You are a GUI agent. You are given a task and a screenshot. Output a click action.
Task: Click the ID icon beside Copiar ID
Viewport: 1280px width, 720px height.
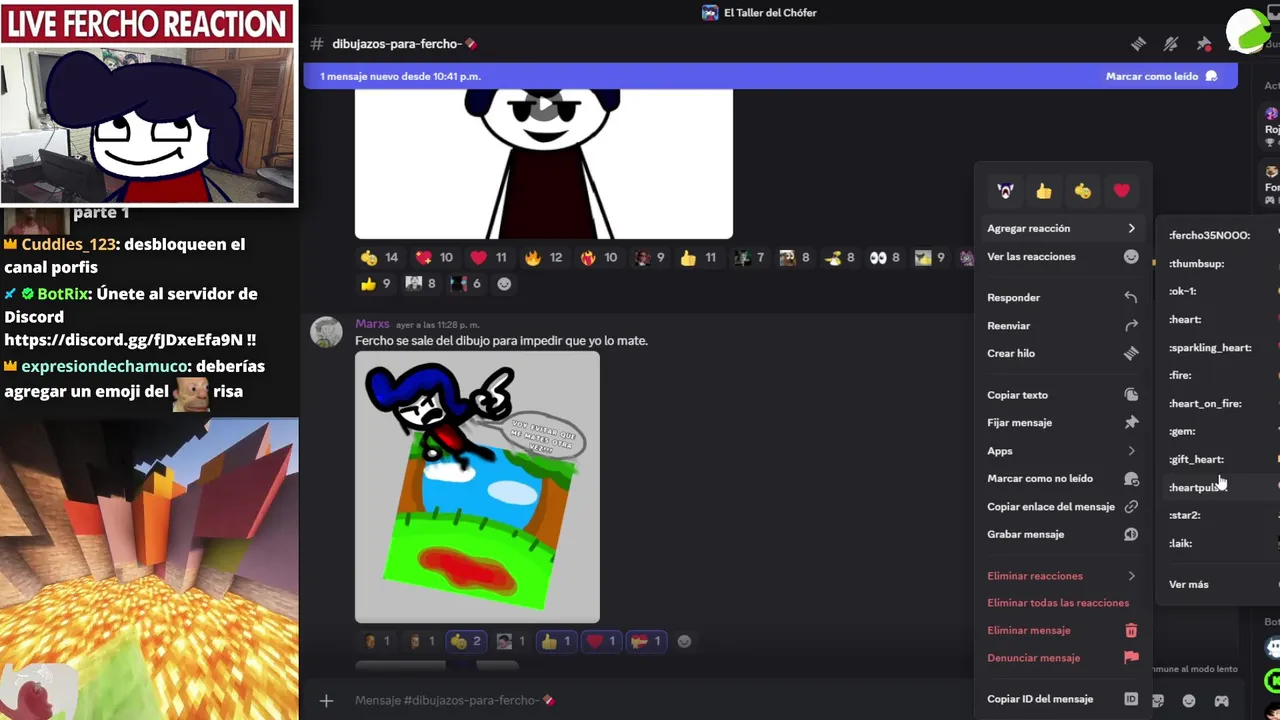point(1131,699)
